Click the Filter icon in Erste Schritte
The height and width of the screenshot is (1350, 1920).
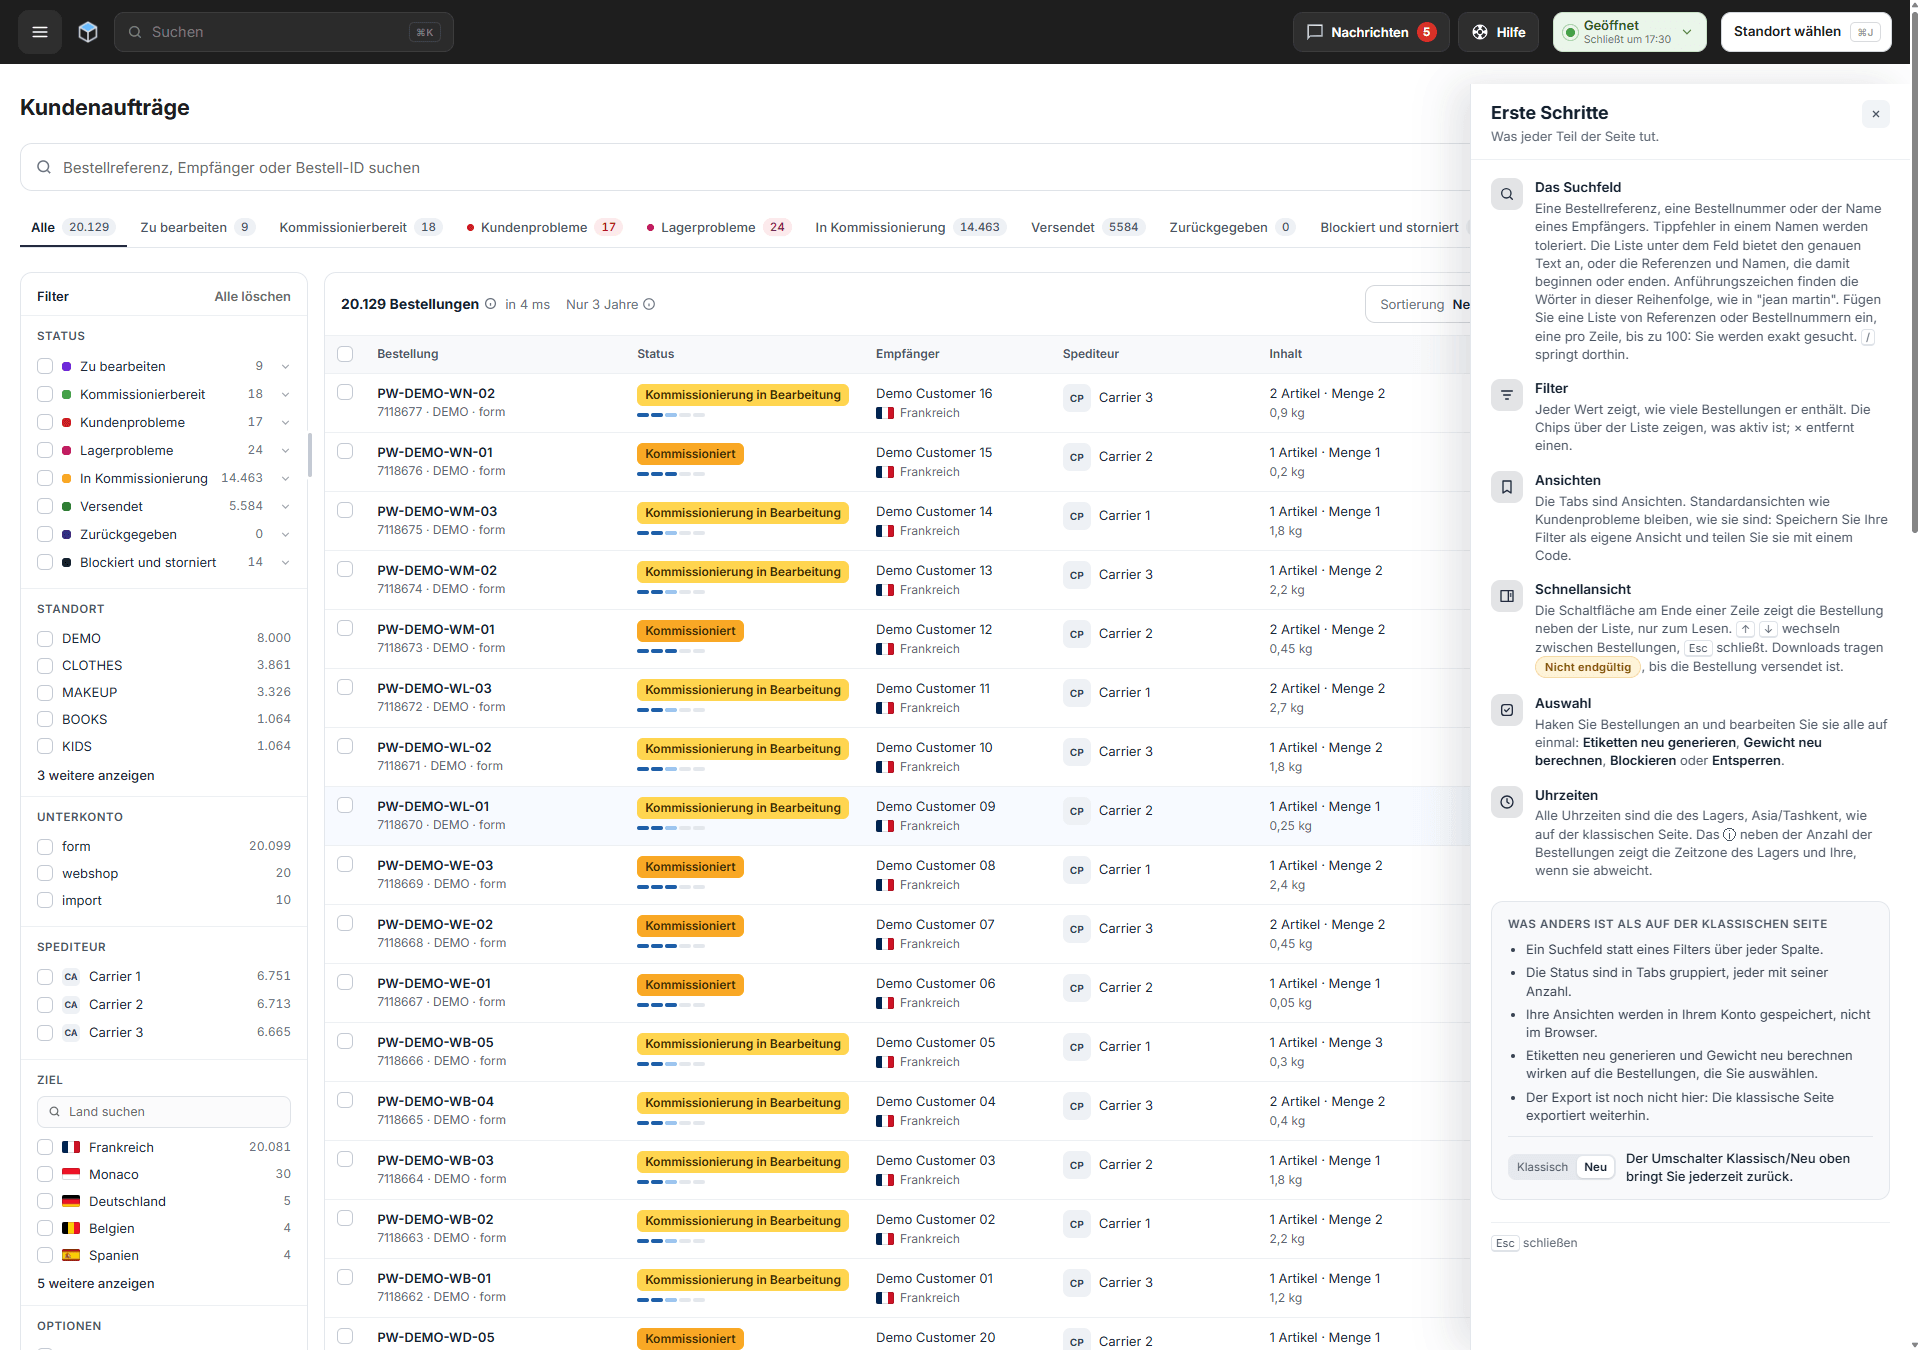coord(1507,395)
